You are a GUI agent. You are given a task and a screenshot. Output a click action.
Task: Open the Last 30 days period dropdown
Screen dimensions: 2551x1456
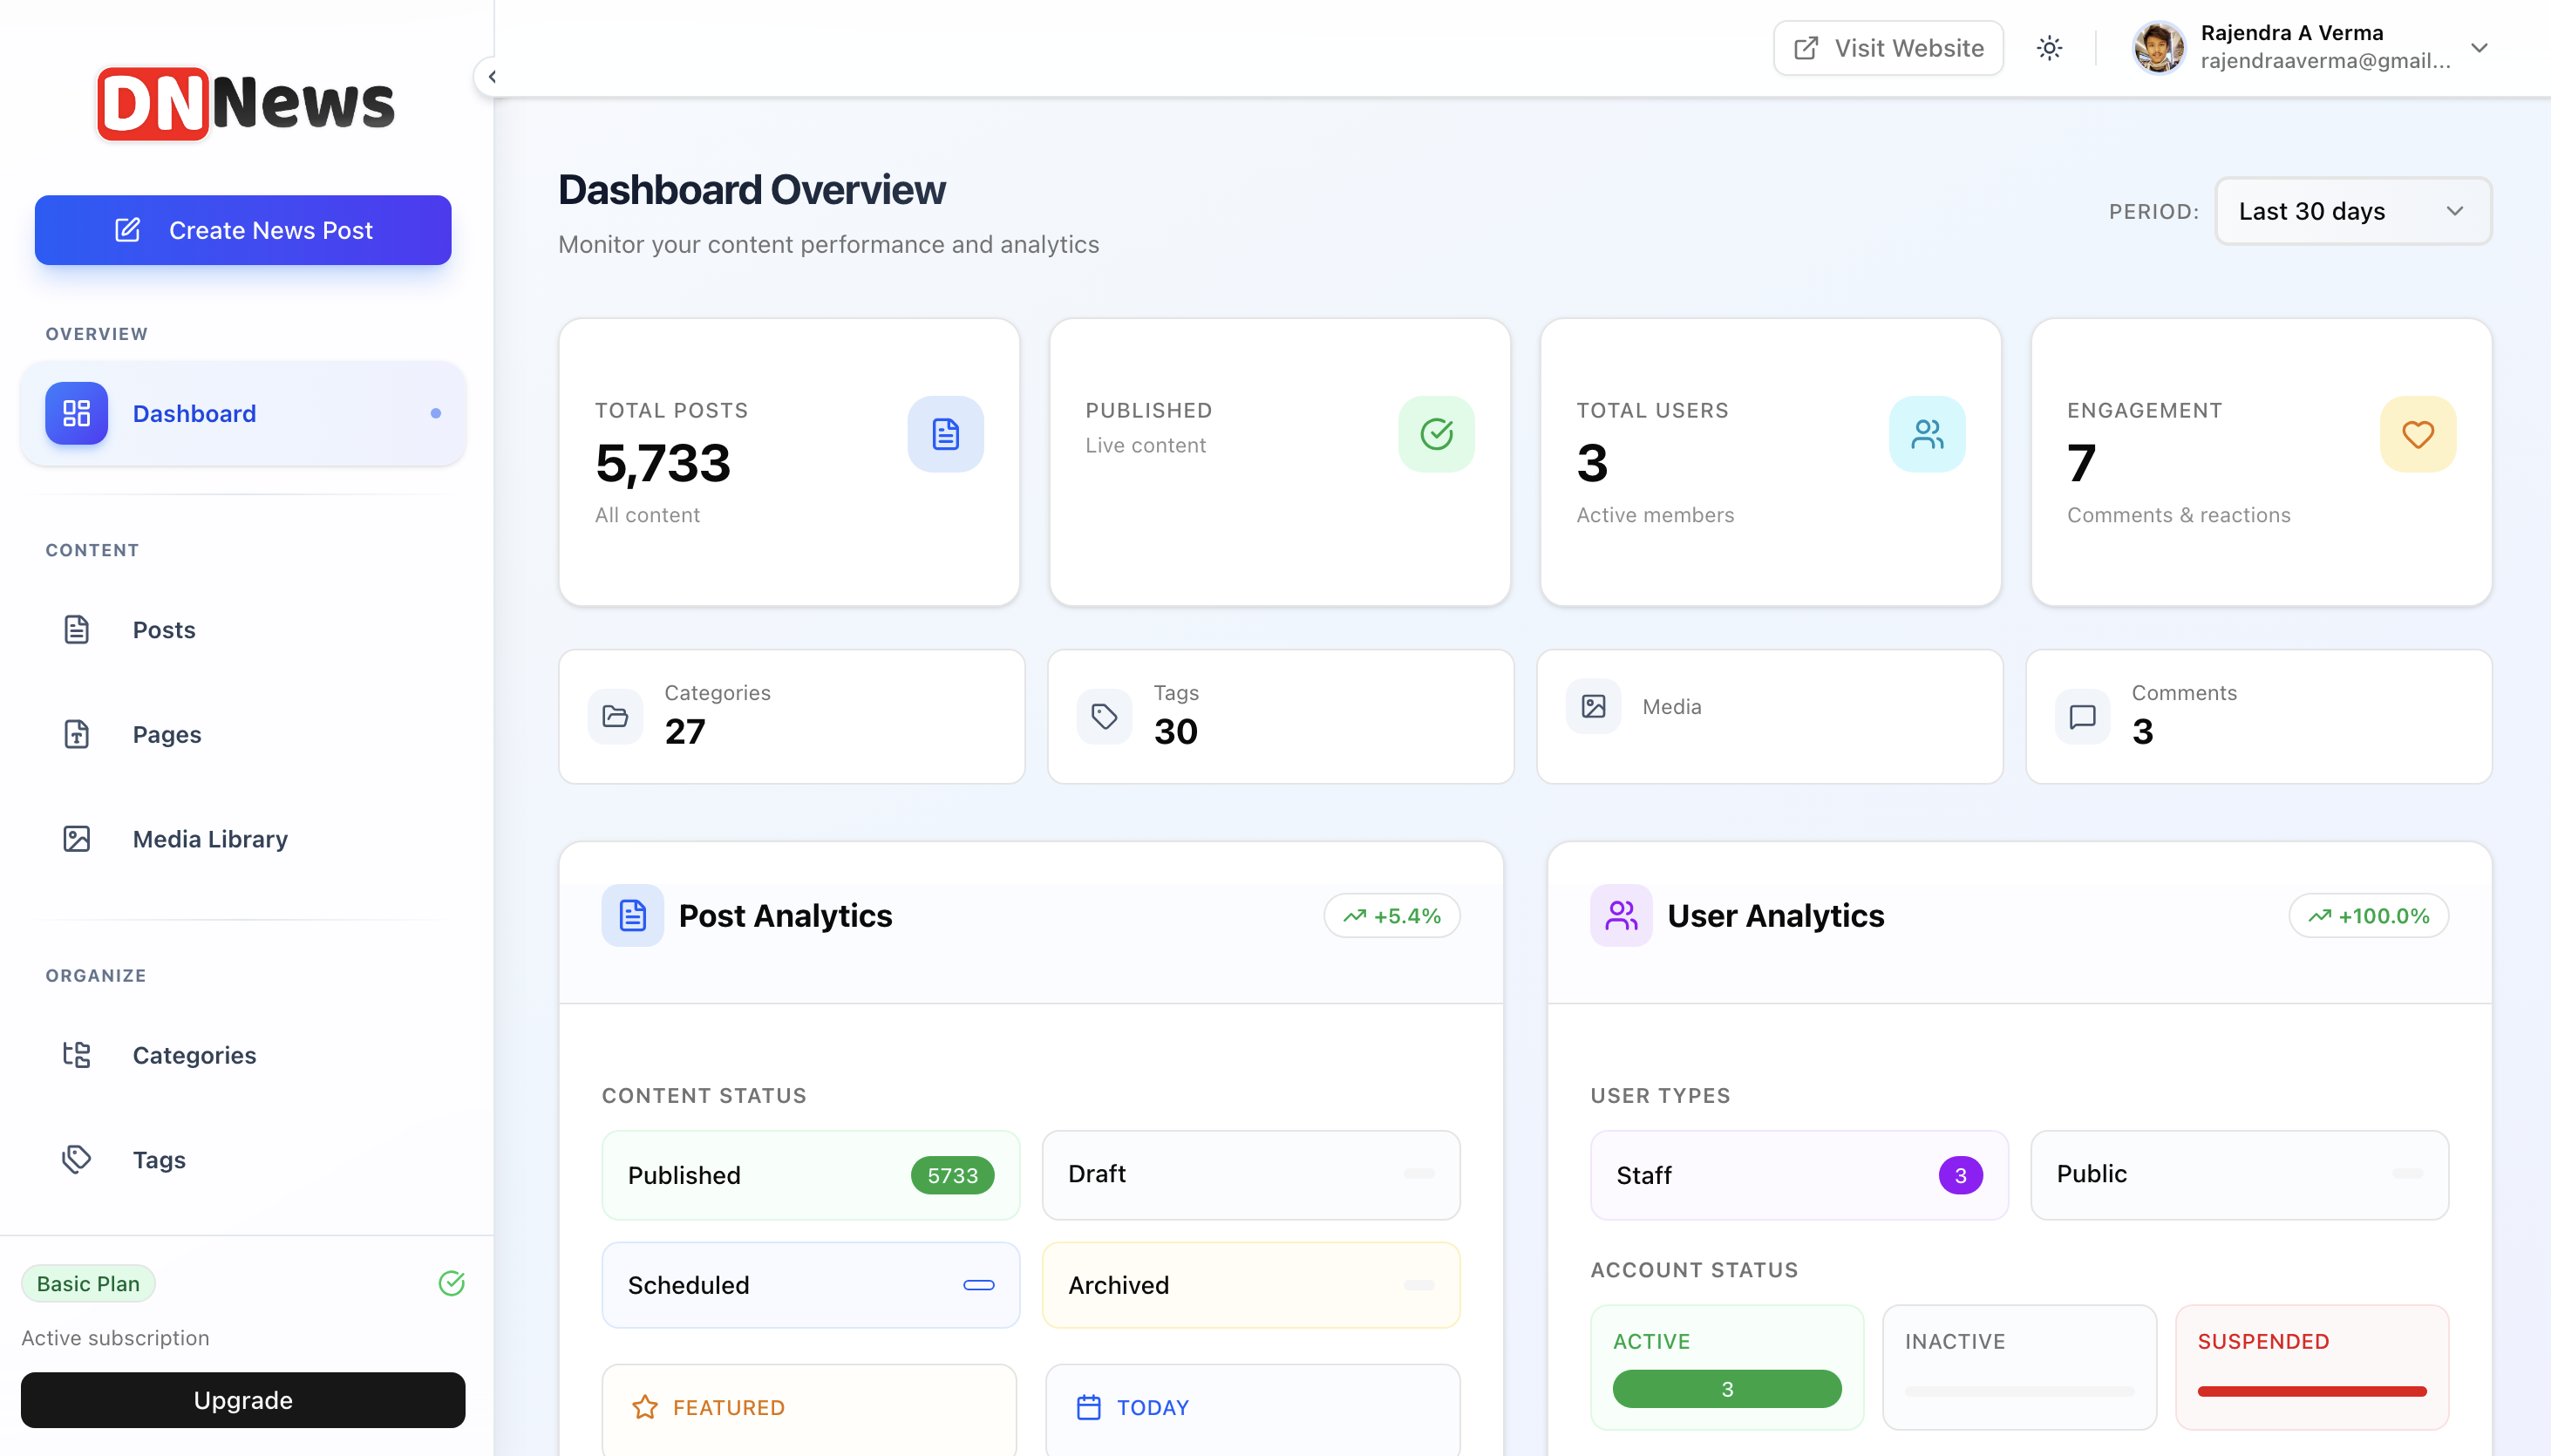[2352, 211]
